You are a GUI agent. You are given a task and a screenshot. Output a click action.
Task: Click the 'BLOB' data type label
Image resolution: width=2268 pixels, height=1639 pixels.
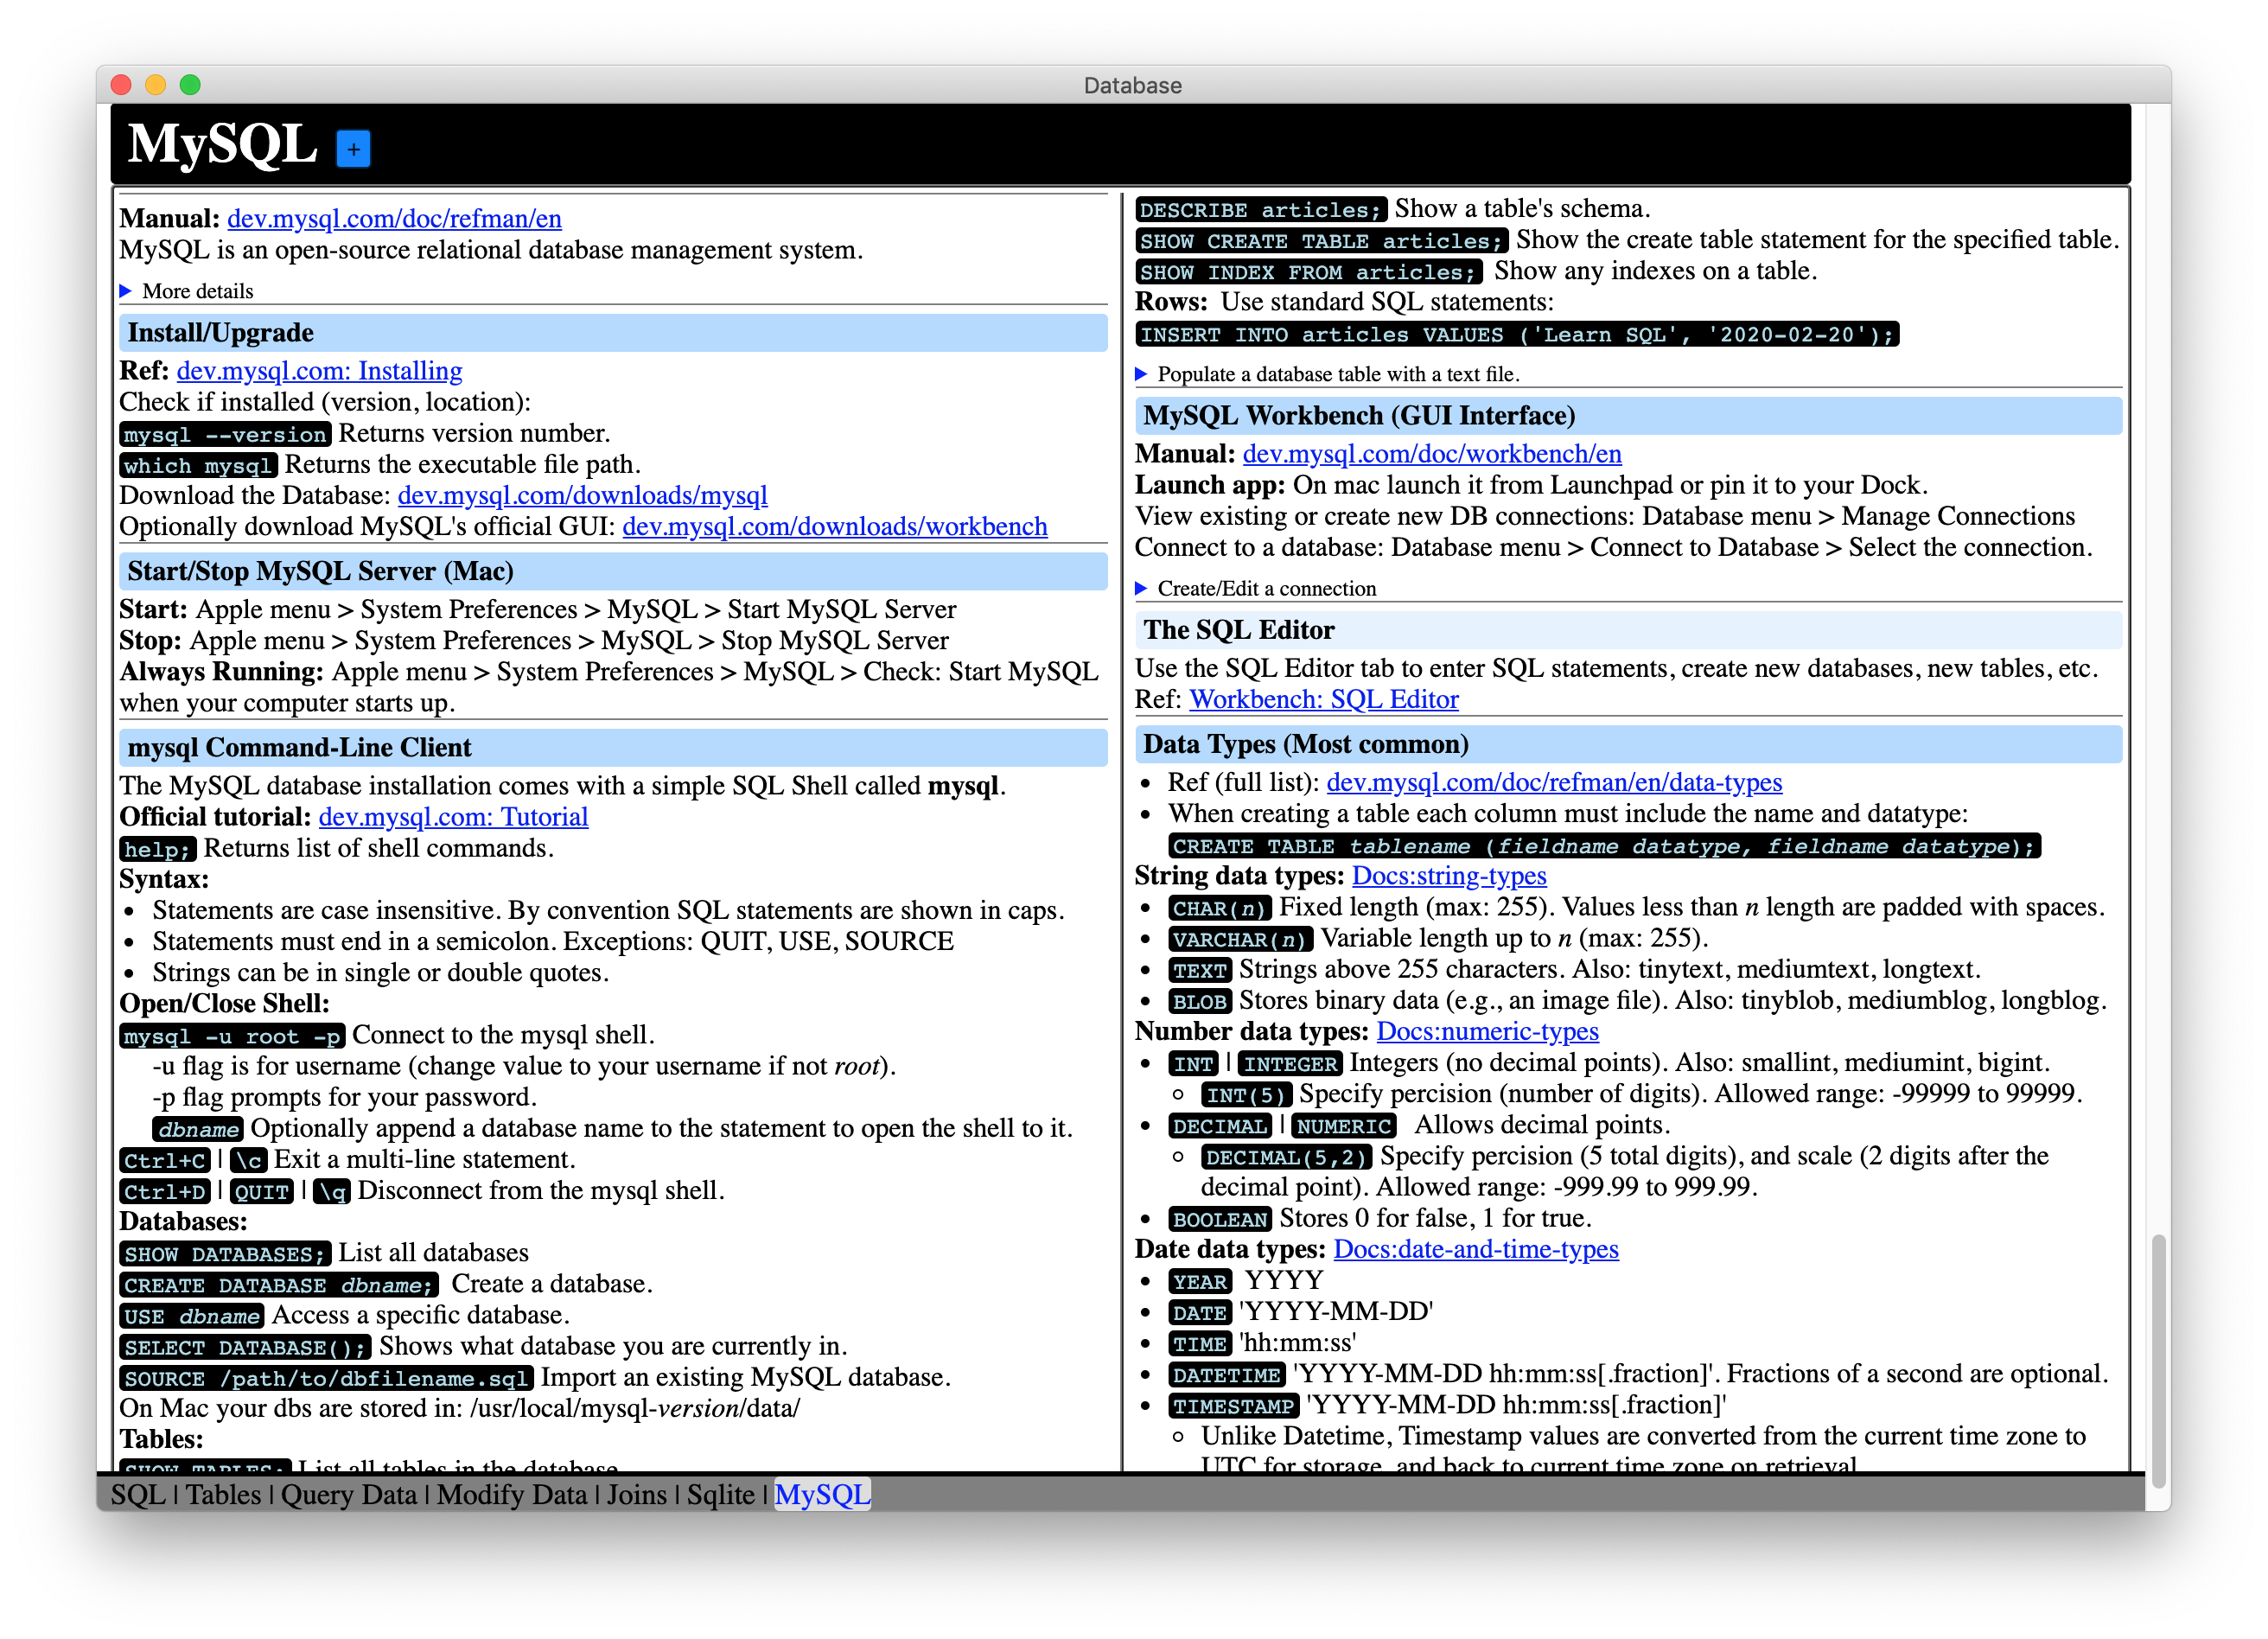[1199, 1001]
